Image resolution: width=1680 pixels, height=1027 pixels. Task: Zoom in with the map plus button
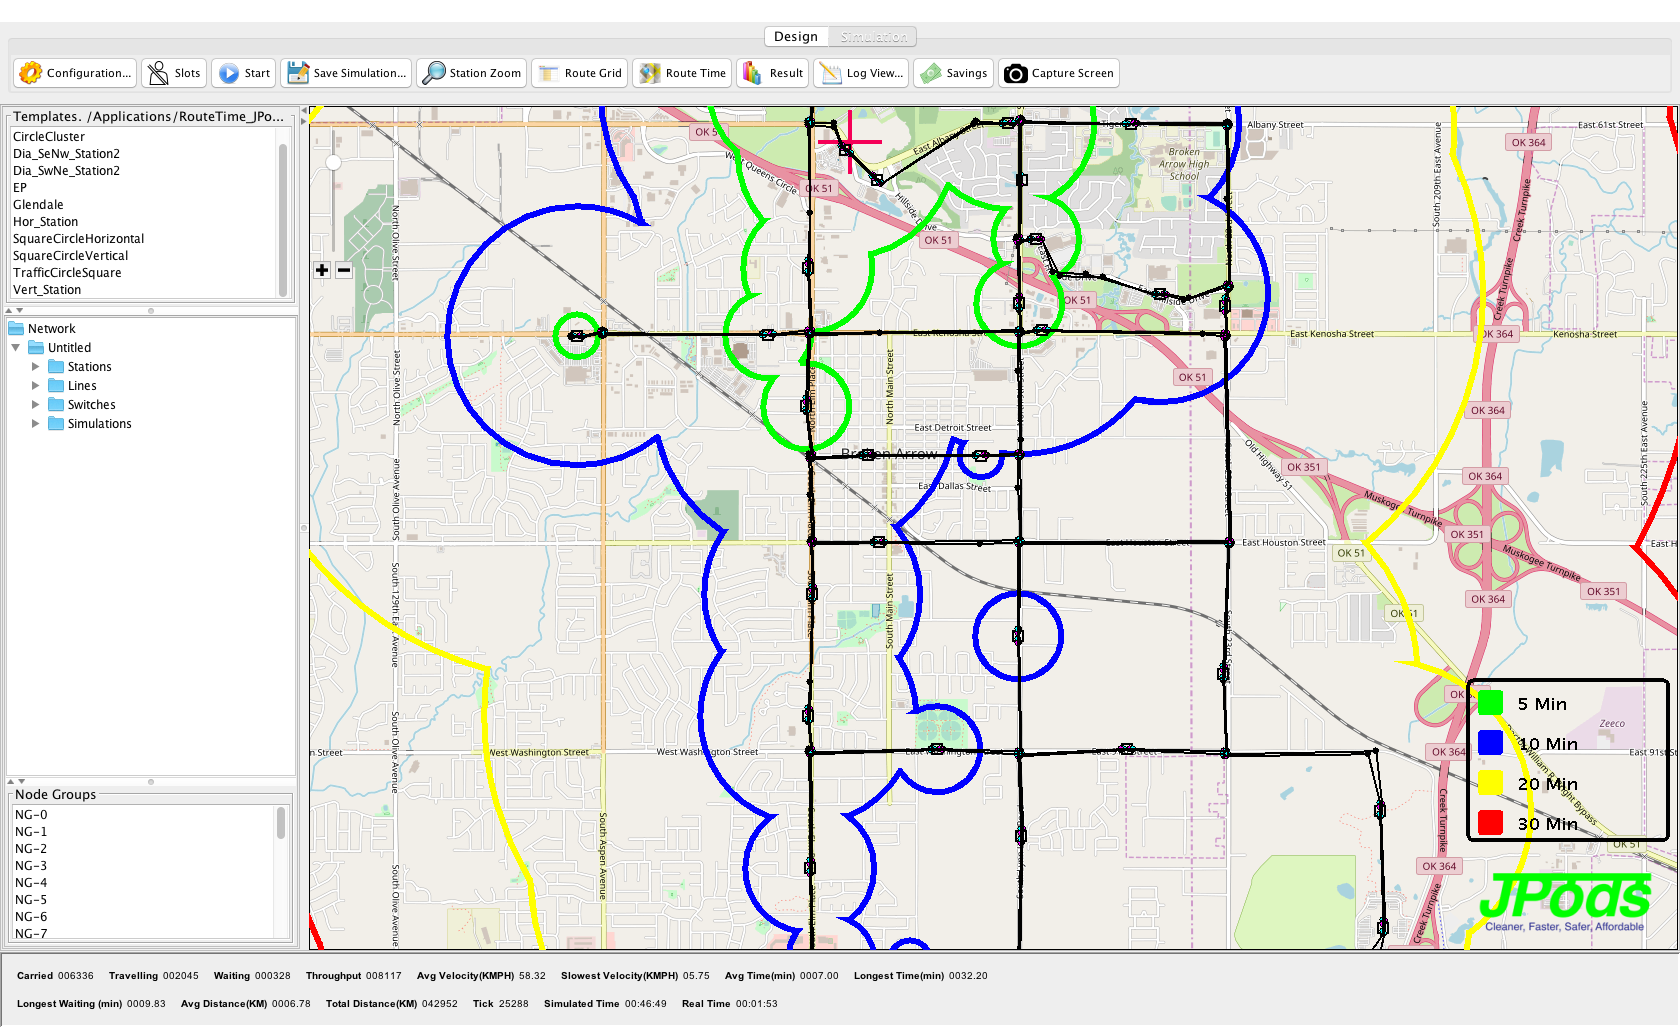coord(322,270)
